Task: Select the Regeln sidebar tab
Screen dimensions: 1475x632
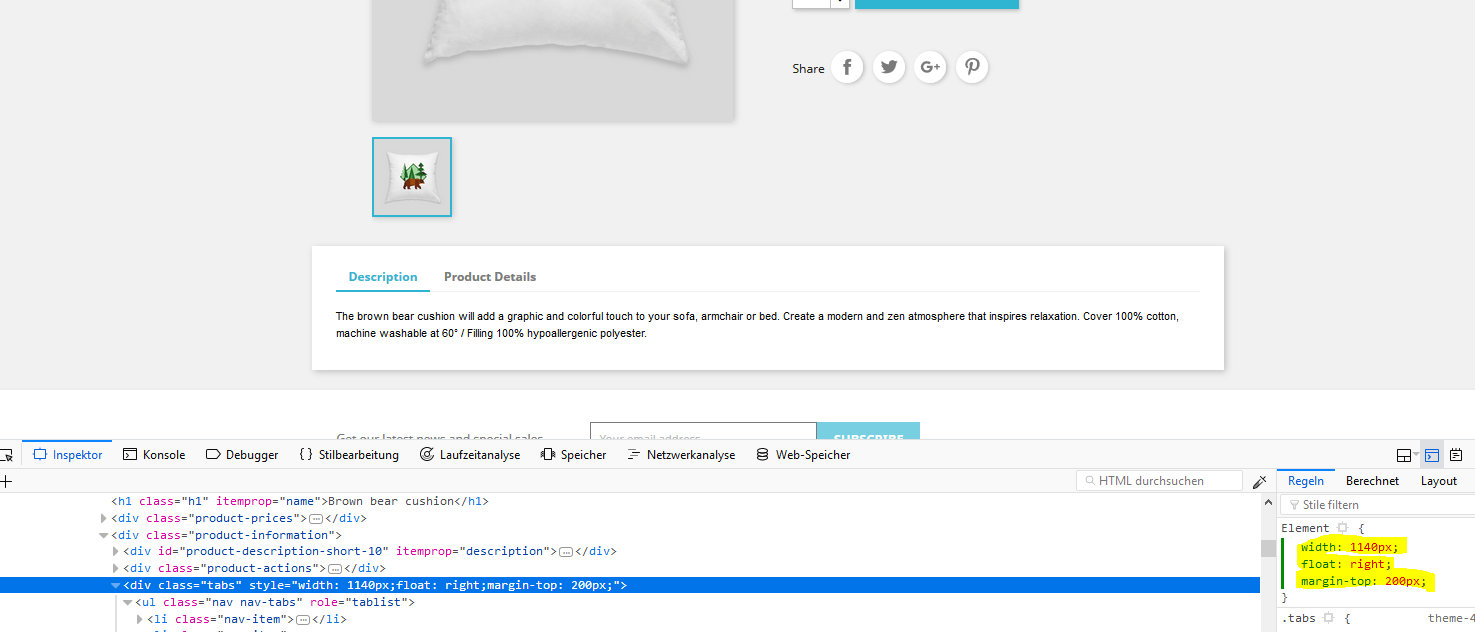Action: pos(1305,481)
